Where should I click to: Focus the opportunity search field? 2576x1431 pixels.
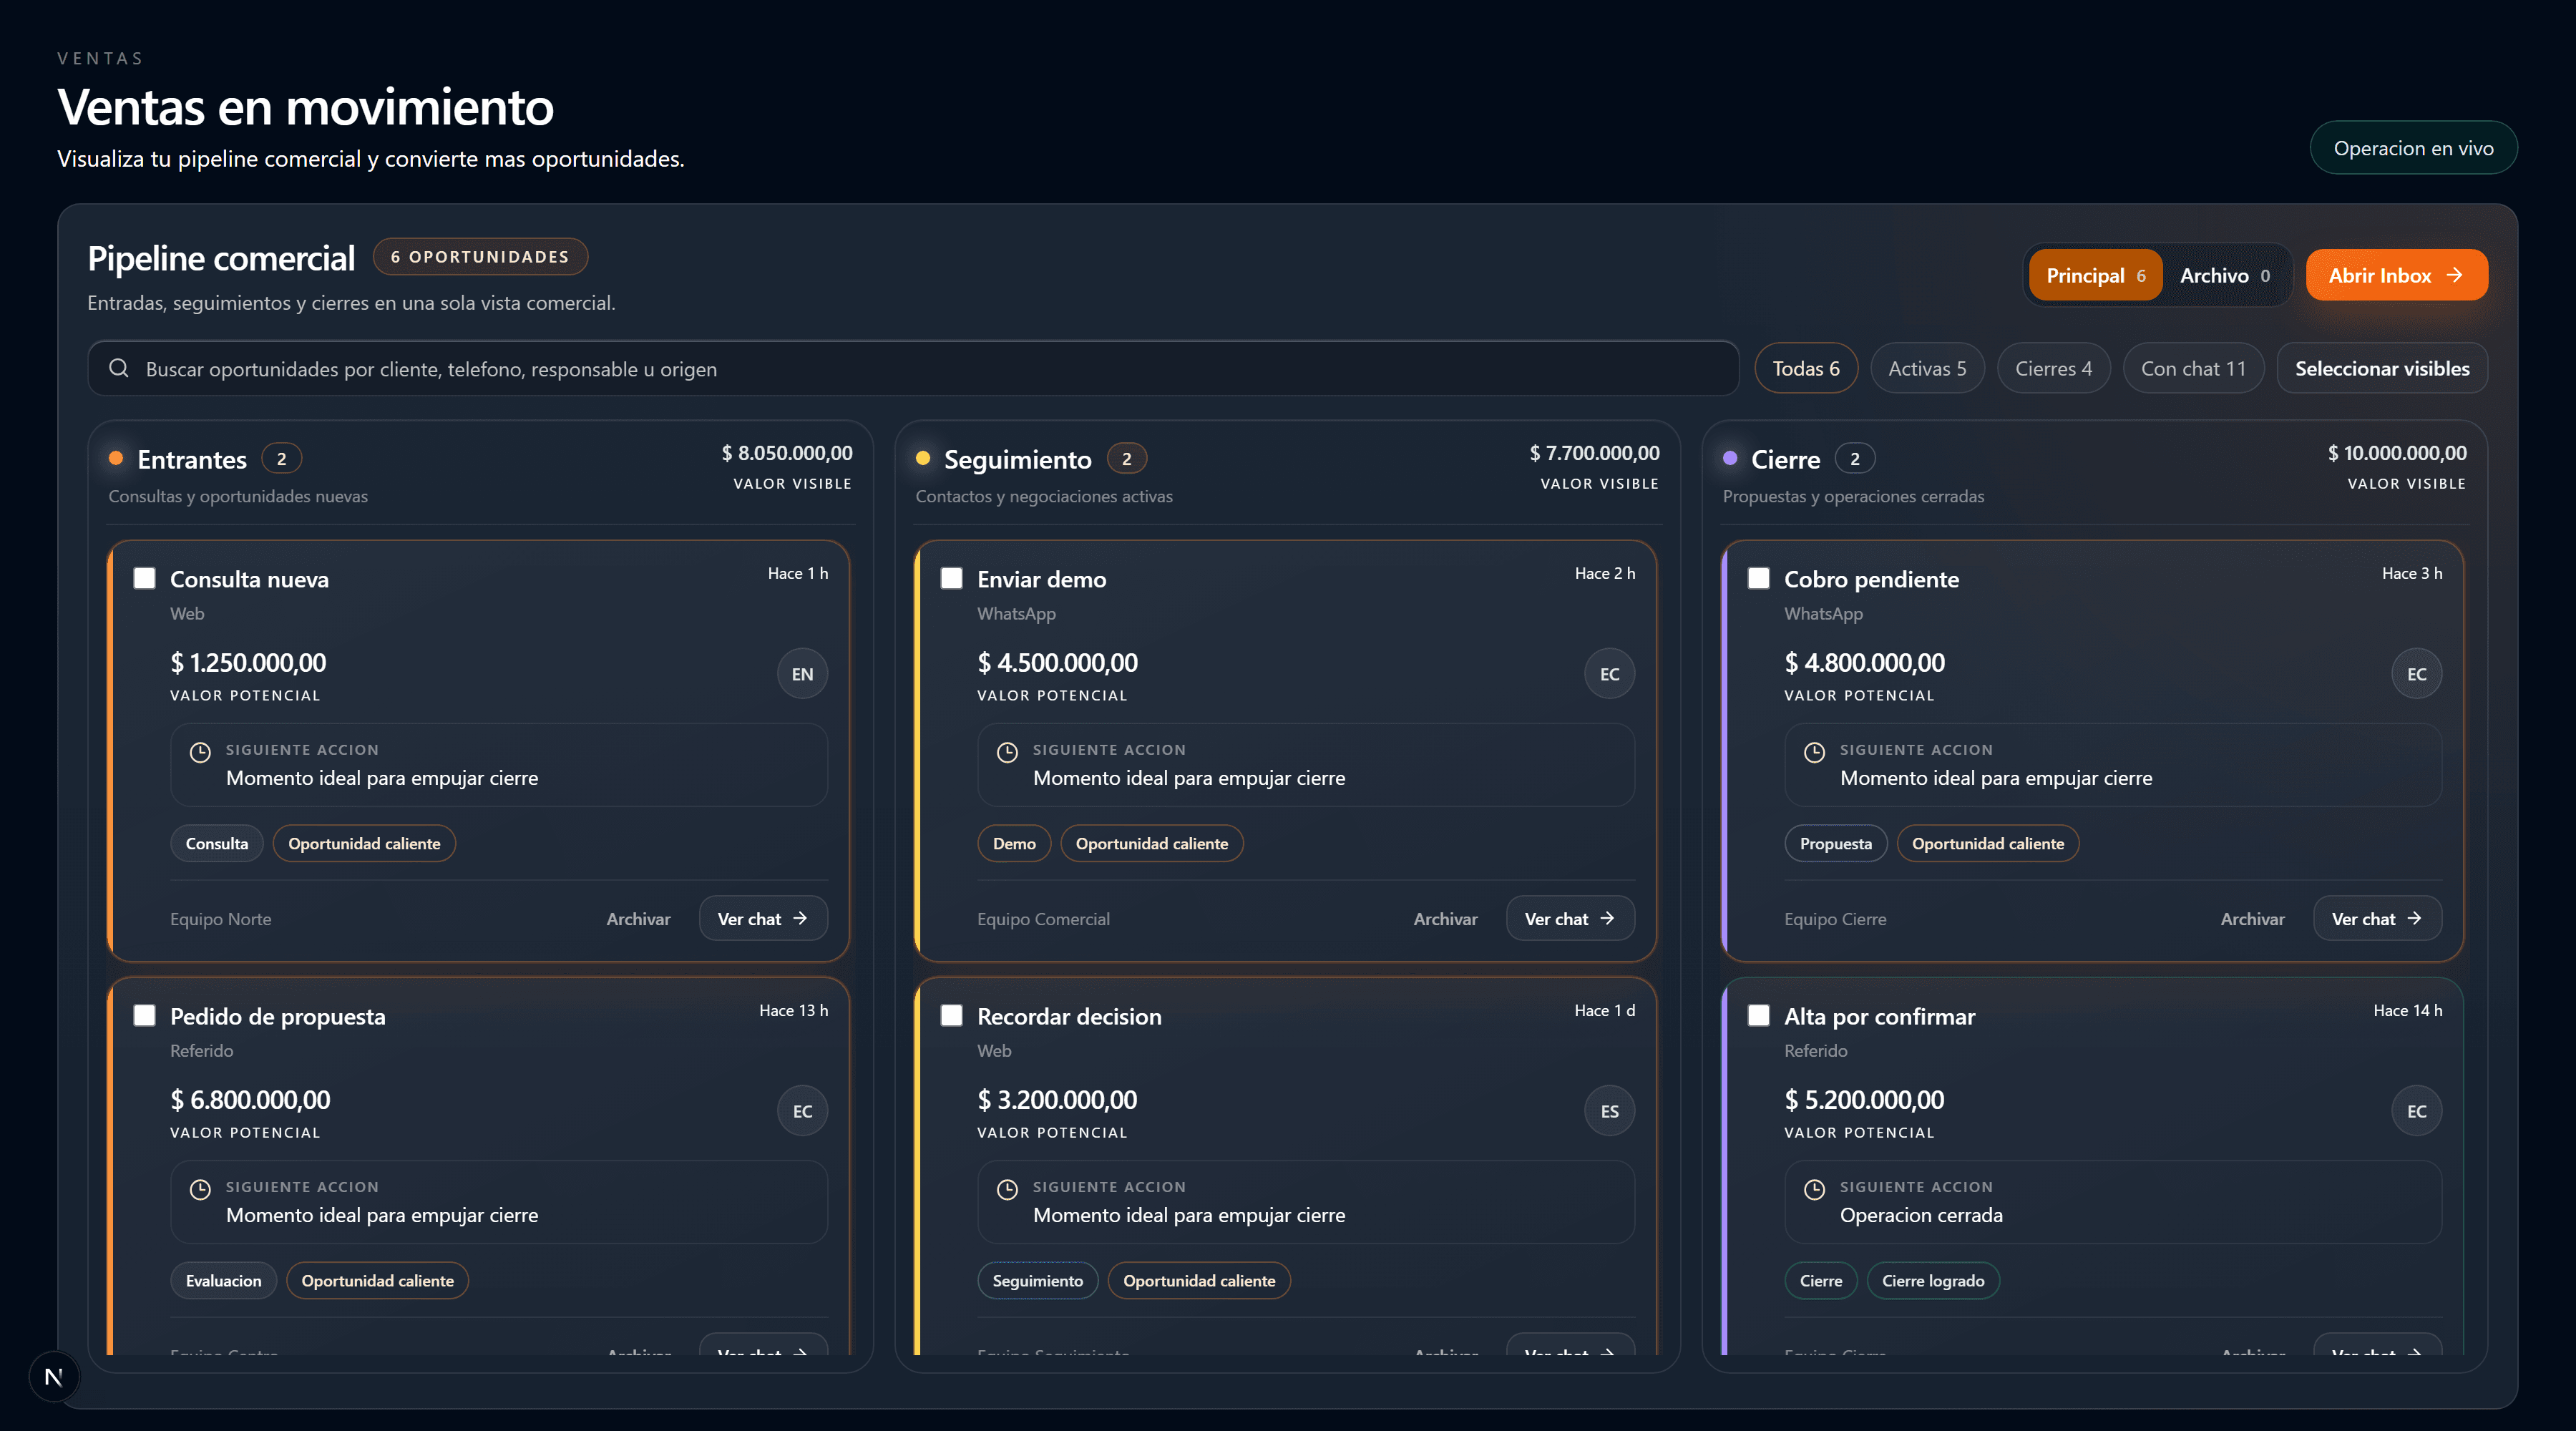[x=913, y=369]
